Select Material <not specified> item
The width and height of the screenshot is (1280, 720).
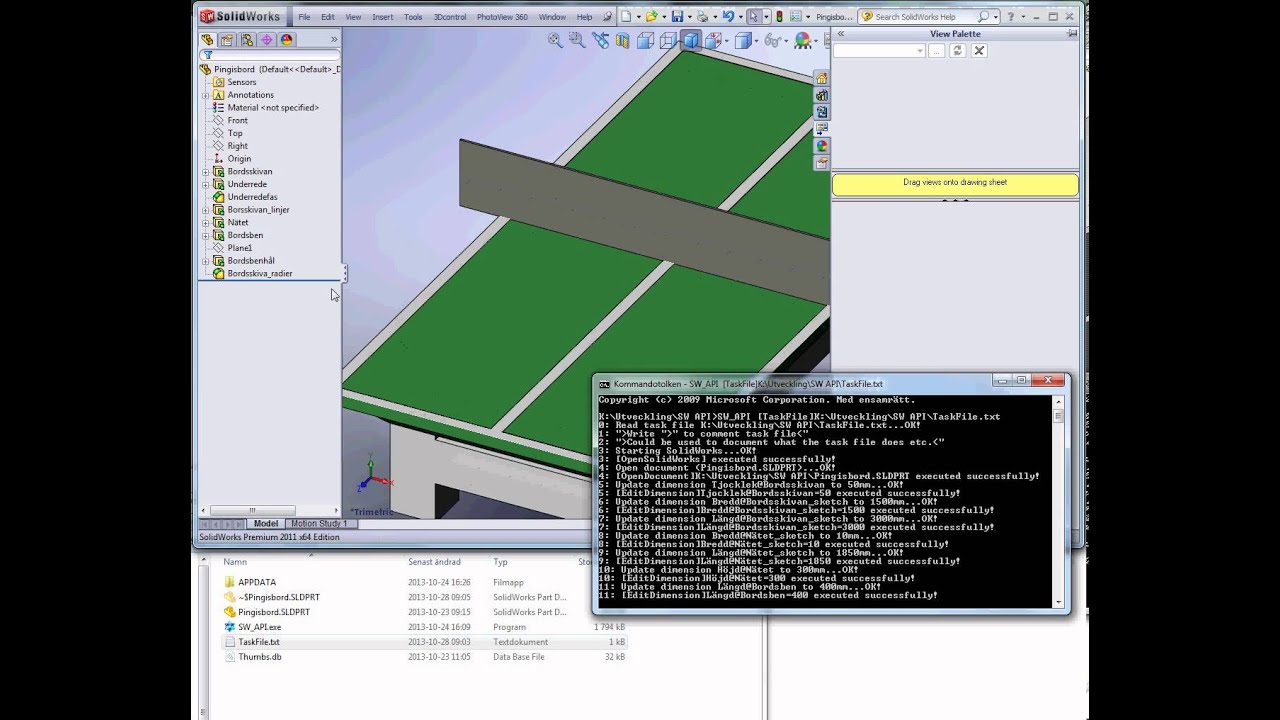pyautogui.click(x=266, y=107)
